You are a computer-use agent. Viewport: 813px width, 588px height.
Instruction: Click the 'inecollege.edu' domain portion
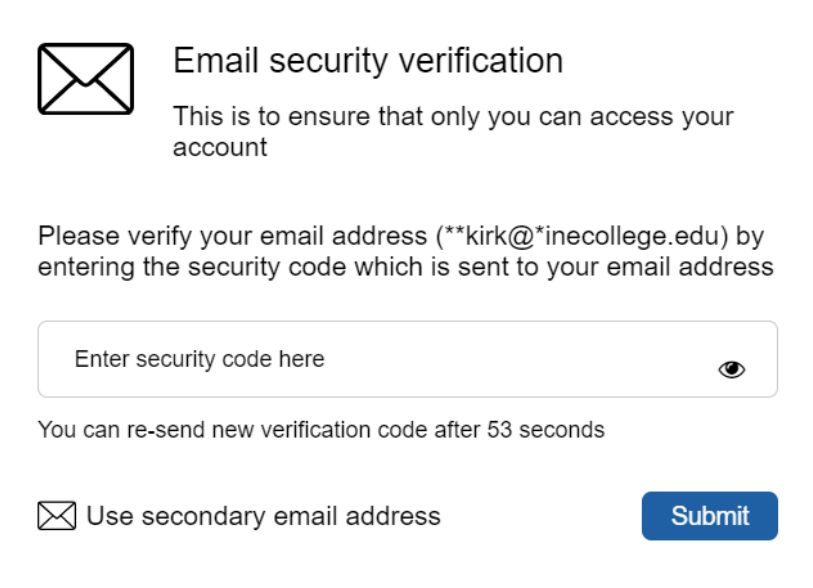[x=632, y=236]
